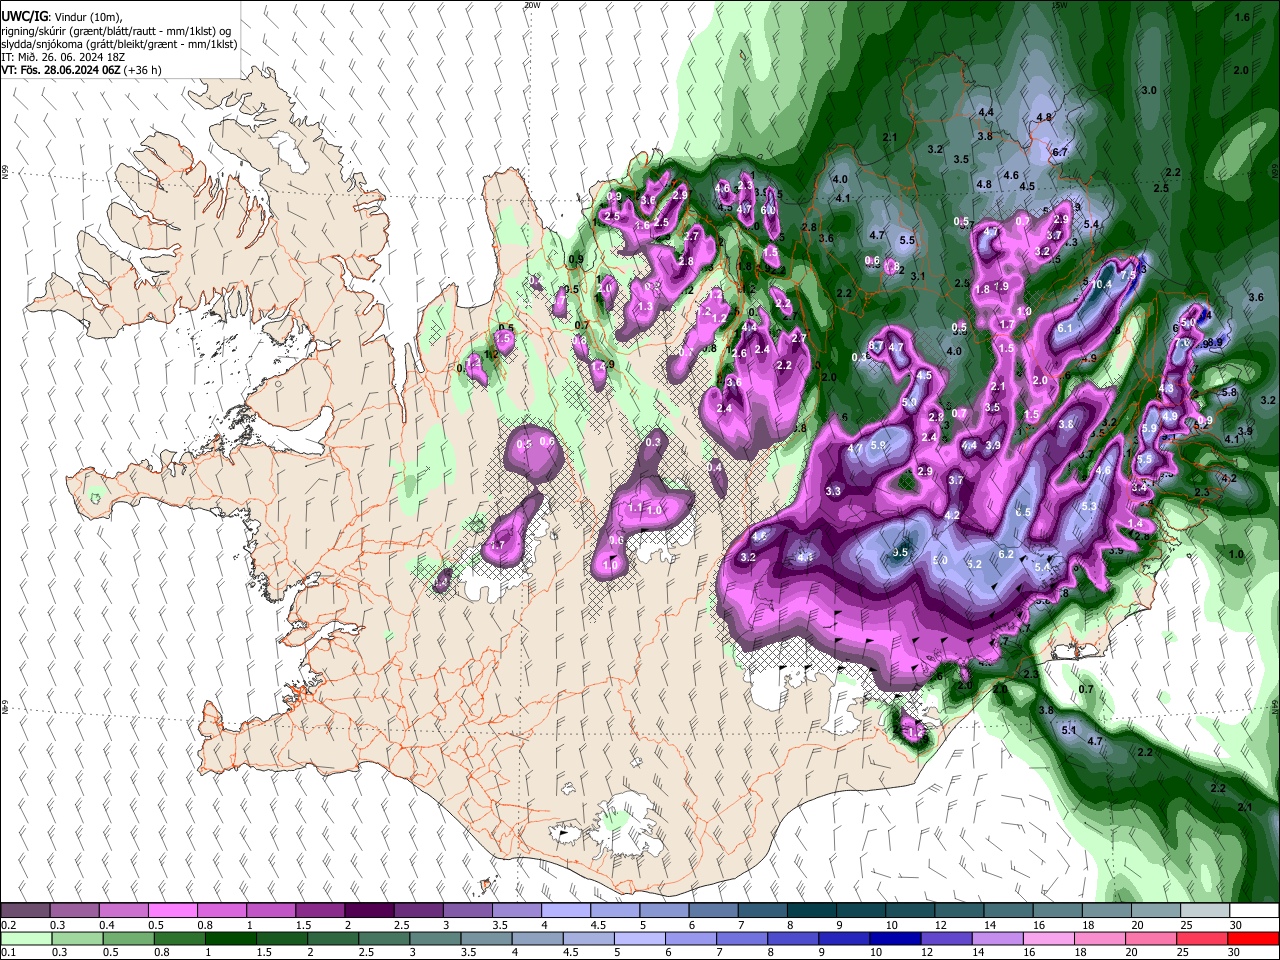Click the '20W' longitude label at the top edge

(531, 5)
